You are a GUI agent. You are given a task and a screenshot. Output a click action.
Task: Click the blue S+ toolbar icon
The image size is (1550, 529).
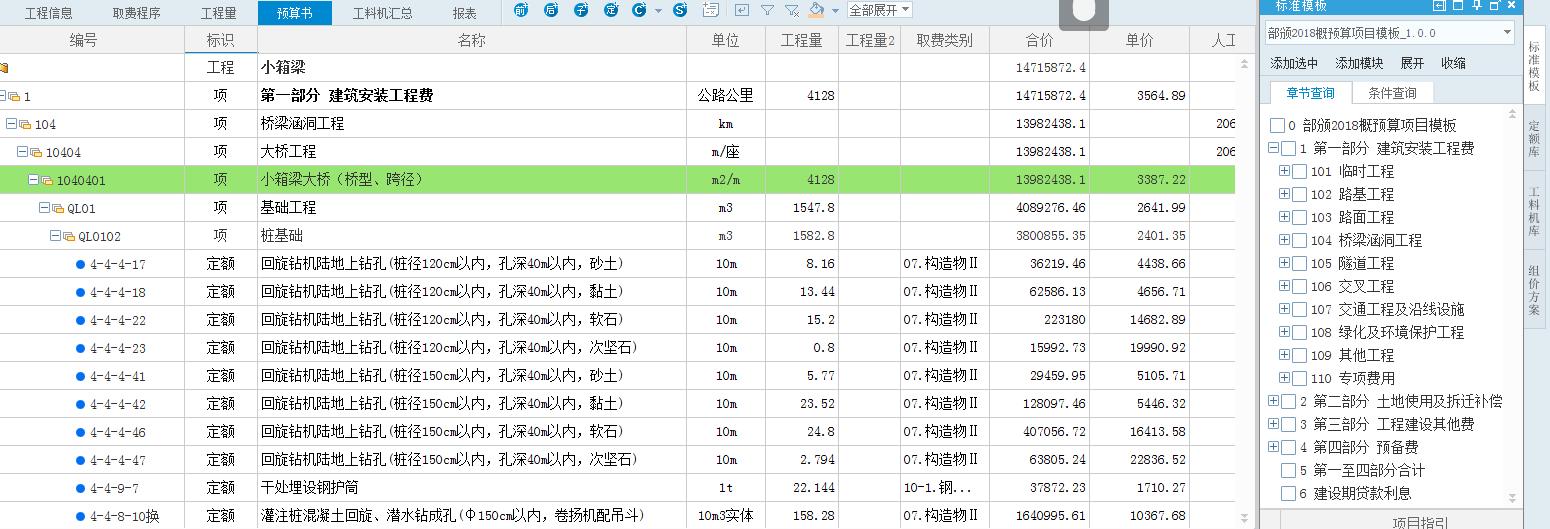pos(681,10)
